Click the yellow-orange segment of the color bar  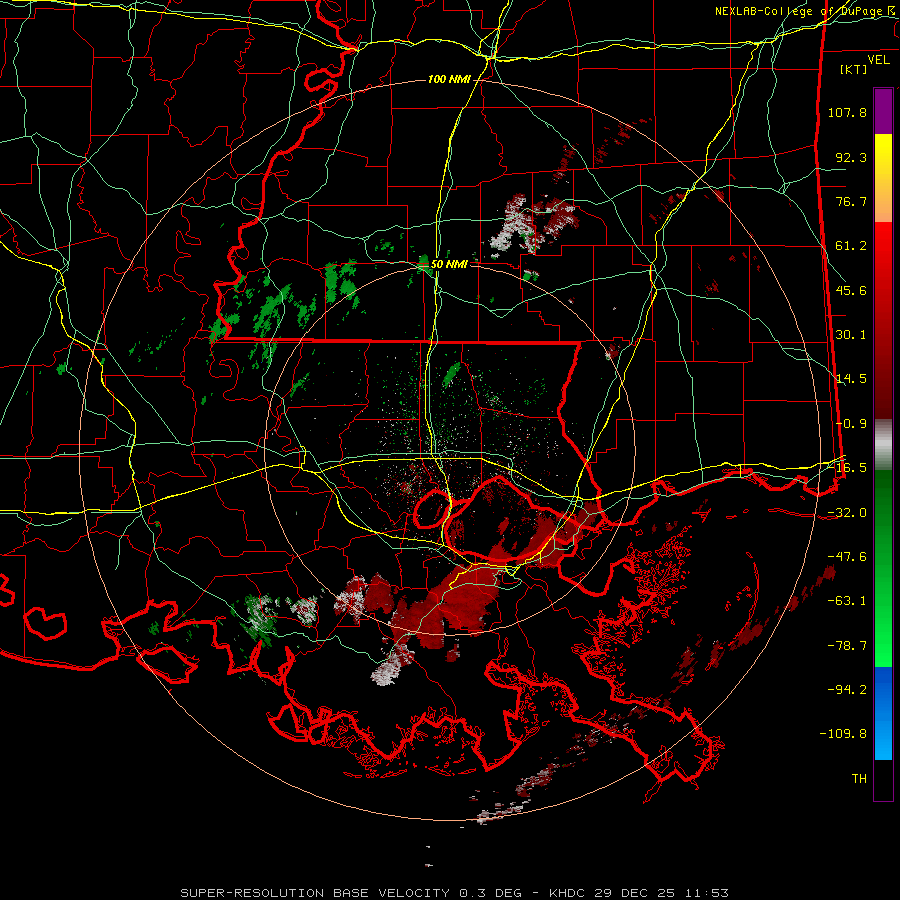pyautogui.click(x=883, y=178)
